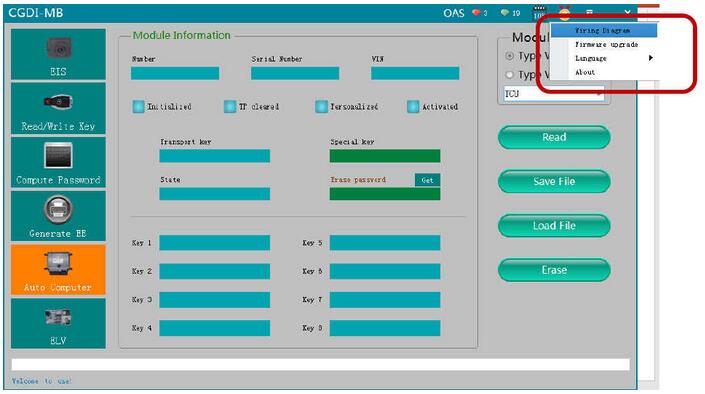
Task: Click the OAS label in title bar
Action: 454,13
